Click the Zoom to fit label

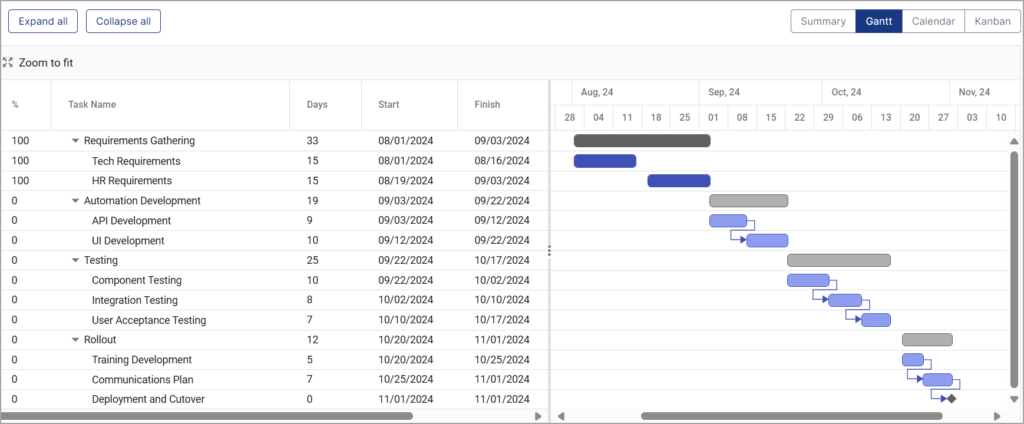(46, 63)
